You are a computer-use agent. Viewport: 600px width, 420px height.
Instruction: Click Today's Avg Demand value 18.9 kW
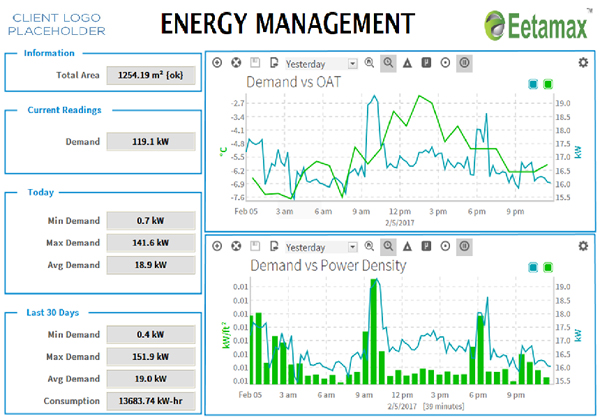click(151, 265)
